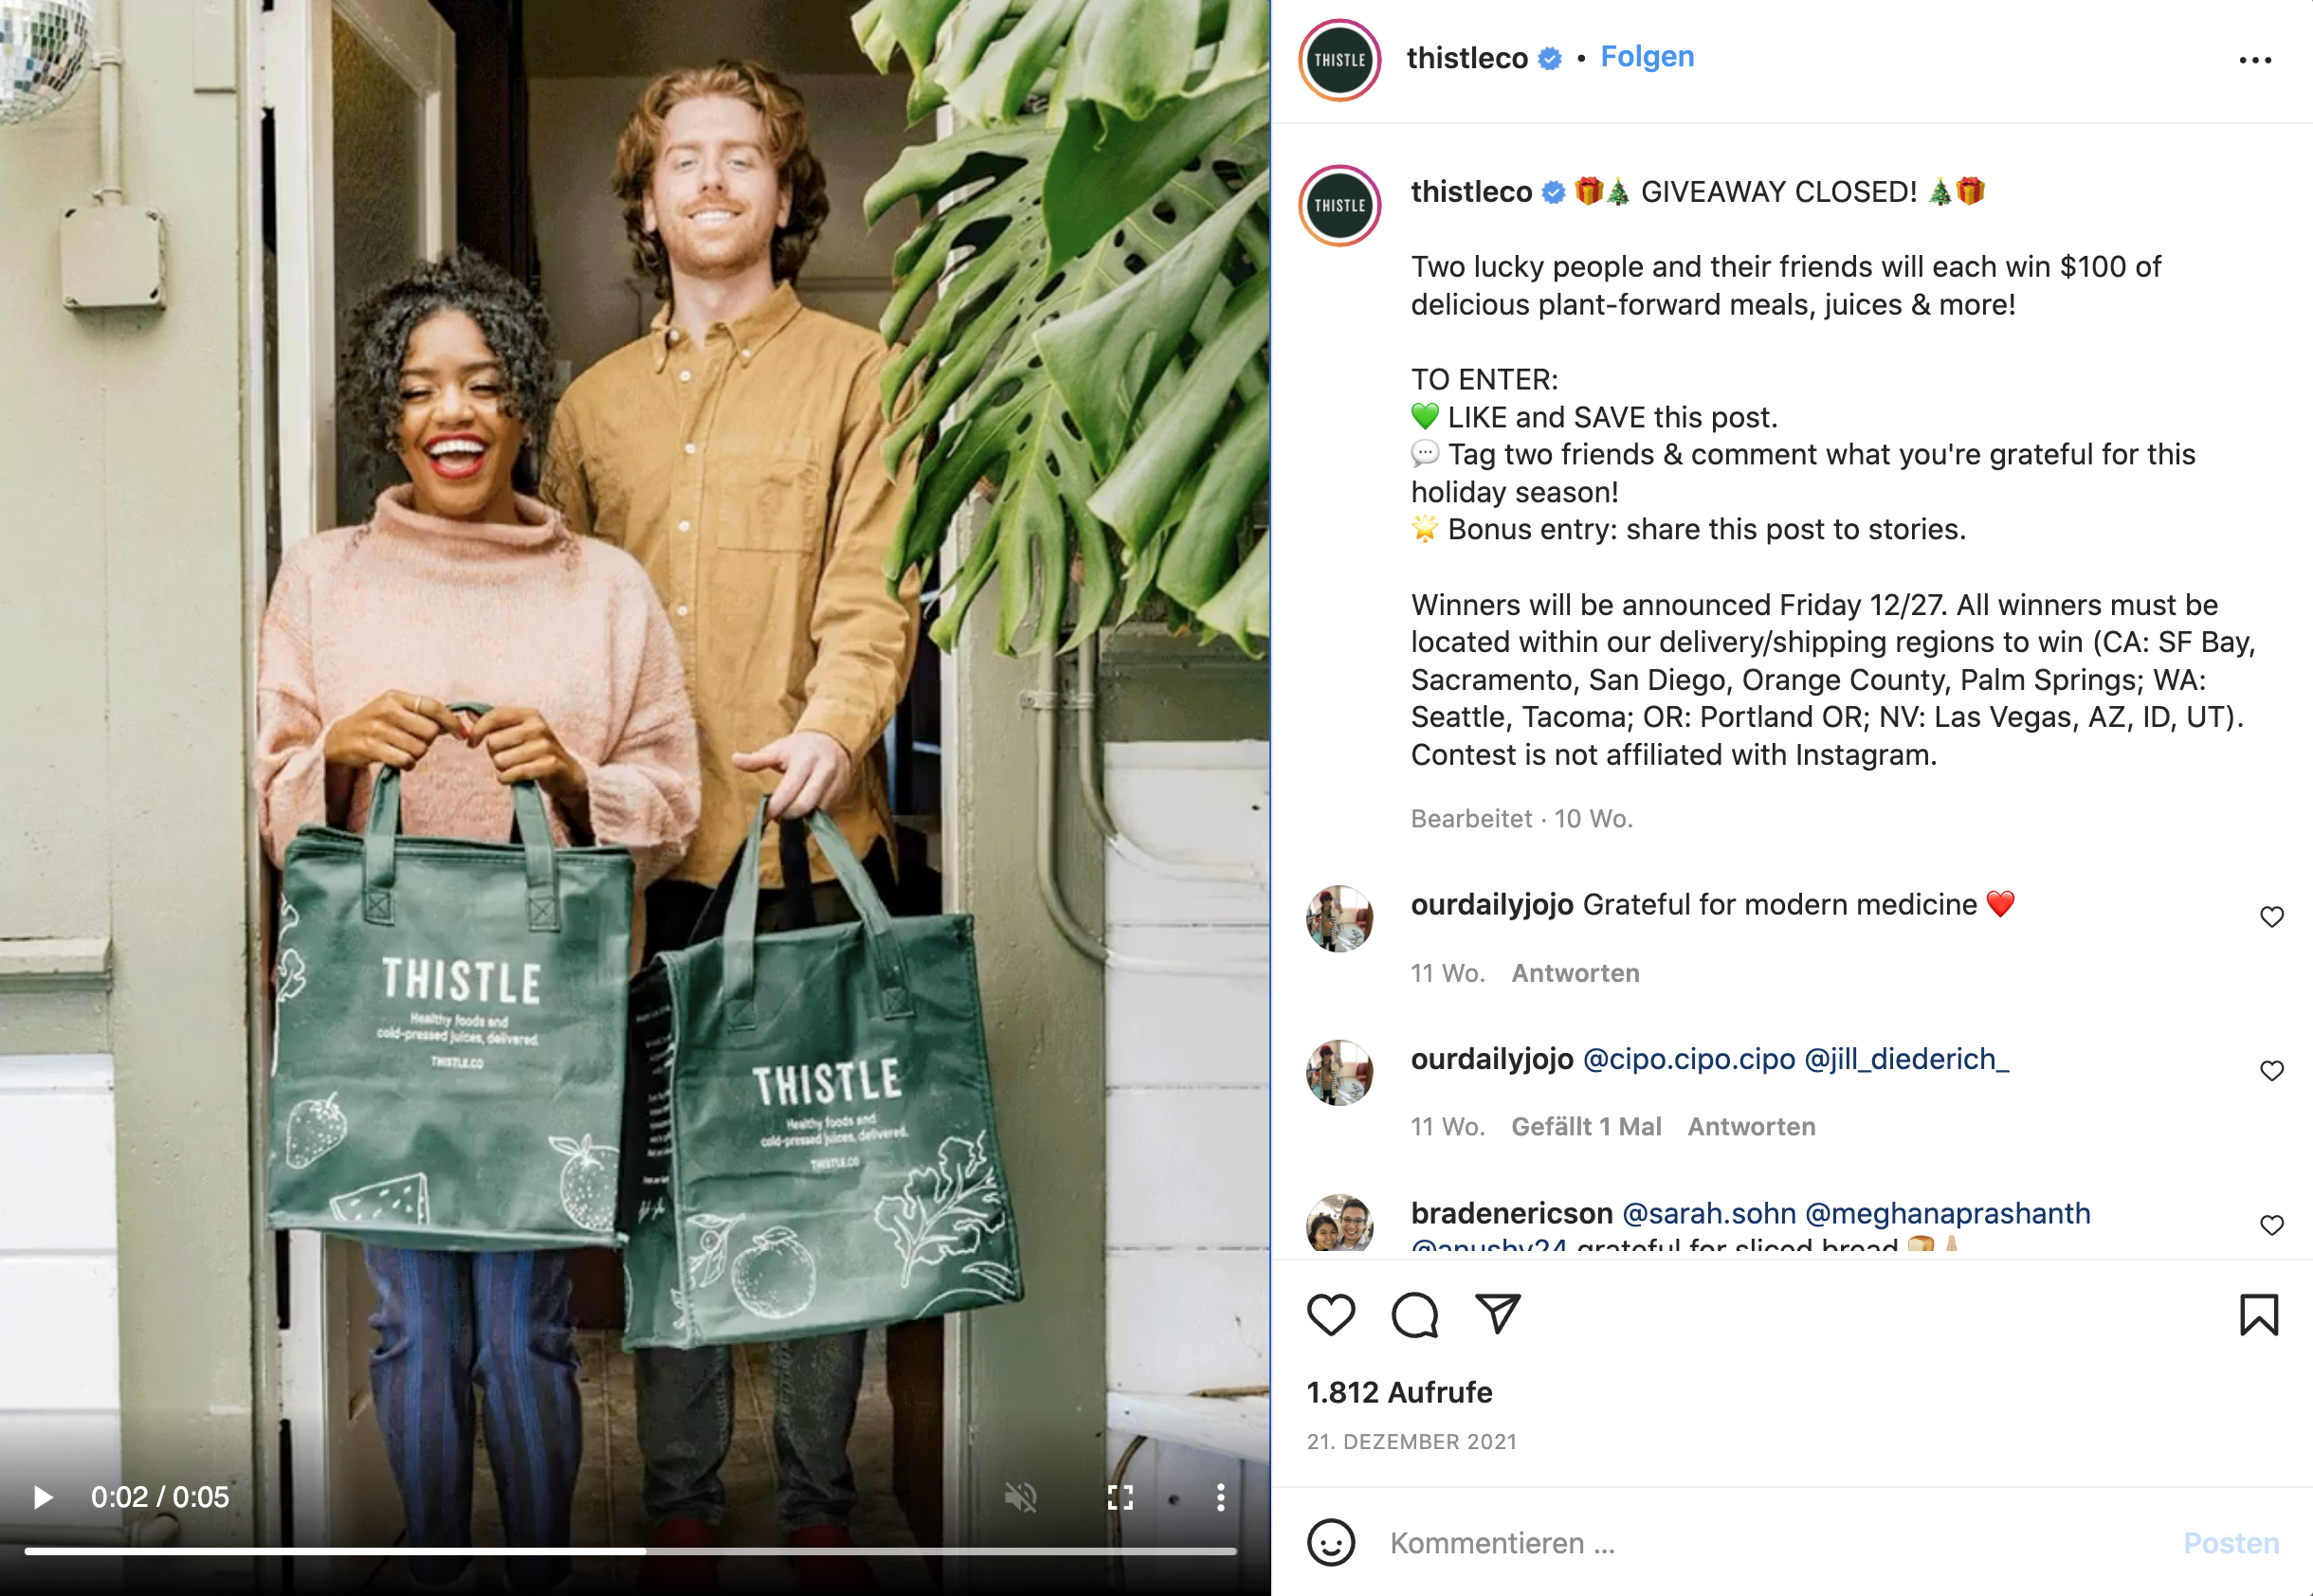
Task: Open the three-dot post options menu
Action: [x=2255, y=60]
